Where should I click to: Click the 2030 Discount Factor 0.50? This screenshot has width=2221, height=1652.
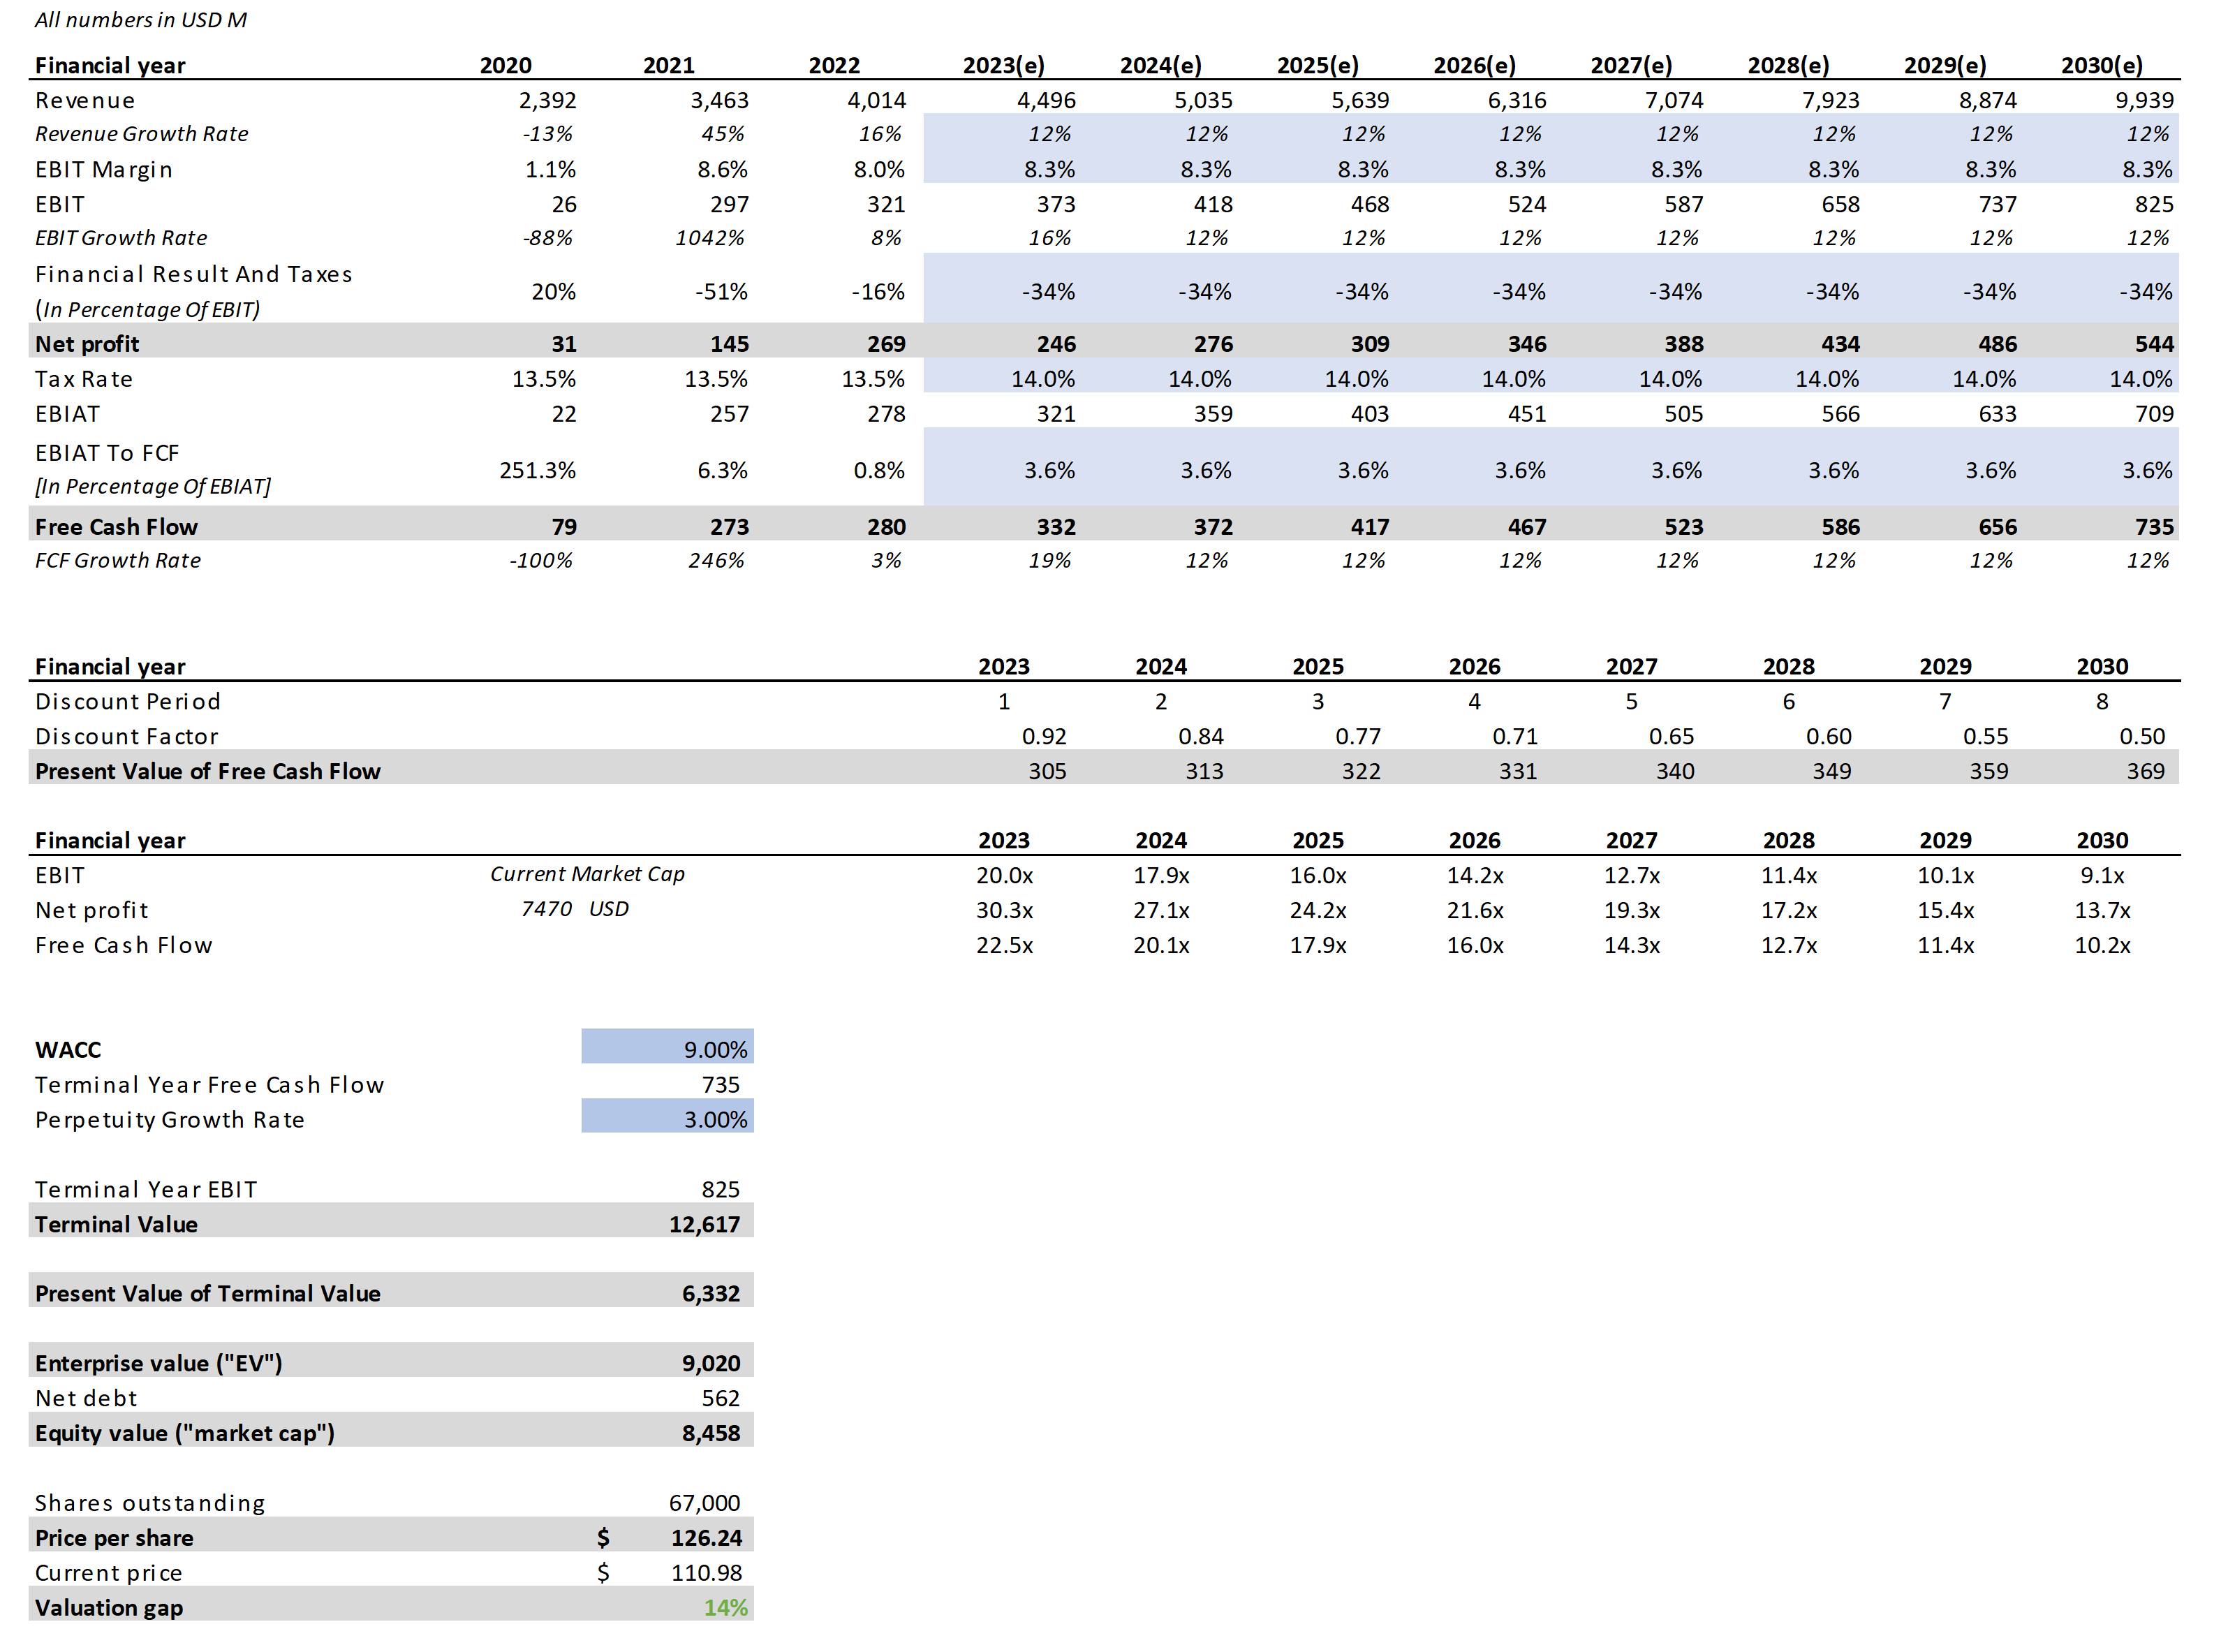[x=2142, y=736]
